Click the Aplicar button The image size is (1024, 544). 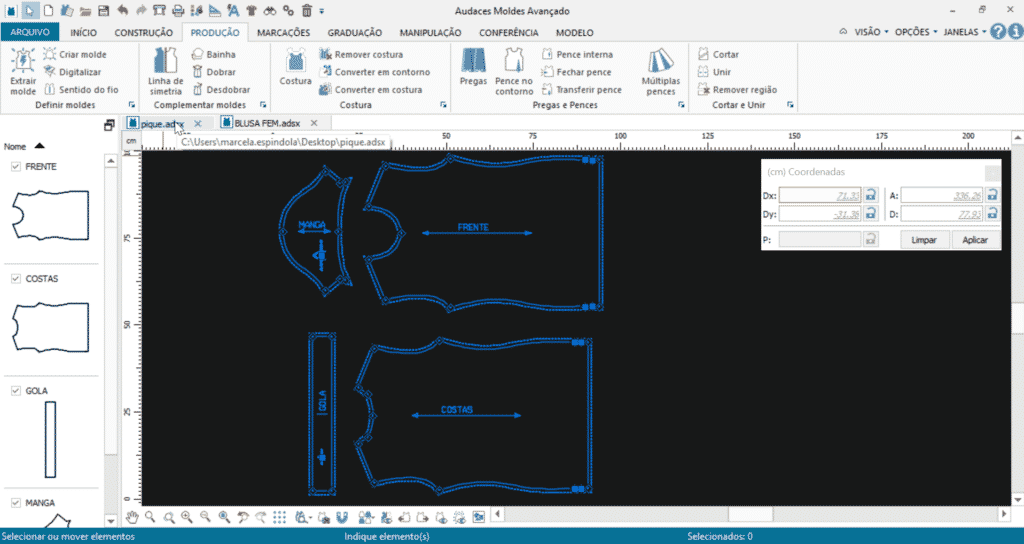tap(974, 240)
